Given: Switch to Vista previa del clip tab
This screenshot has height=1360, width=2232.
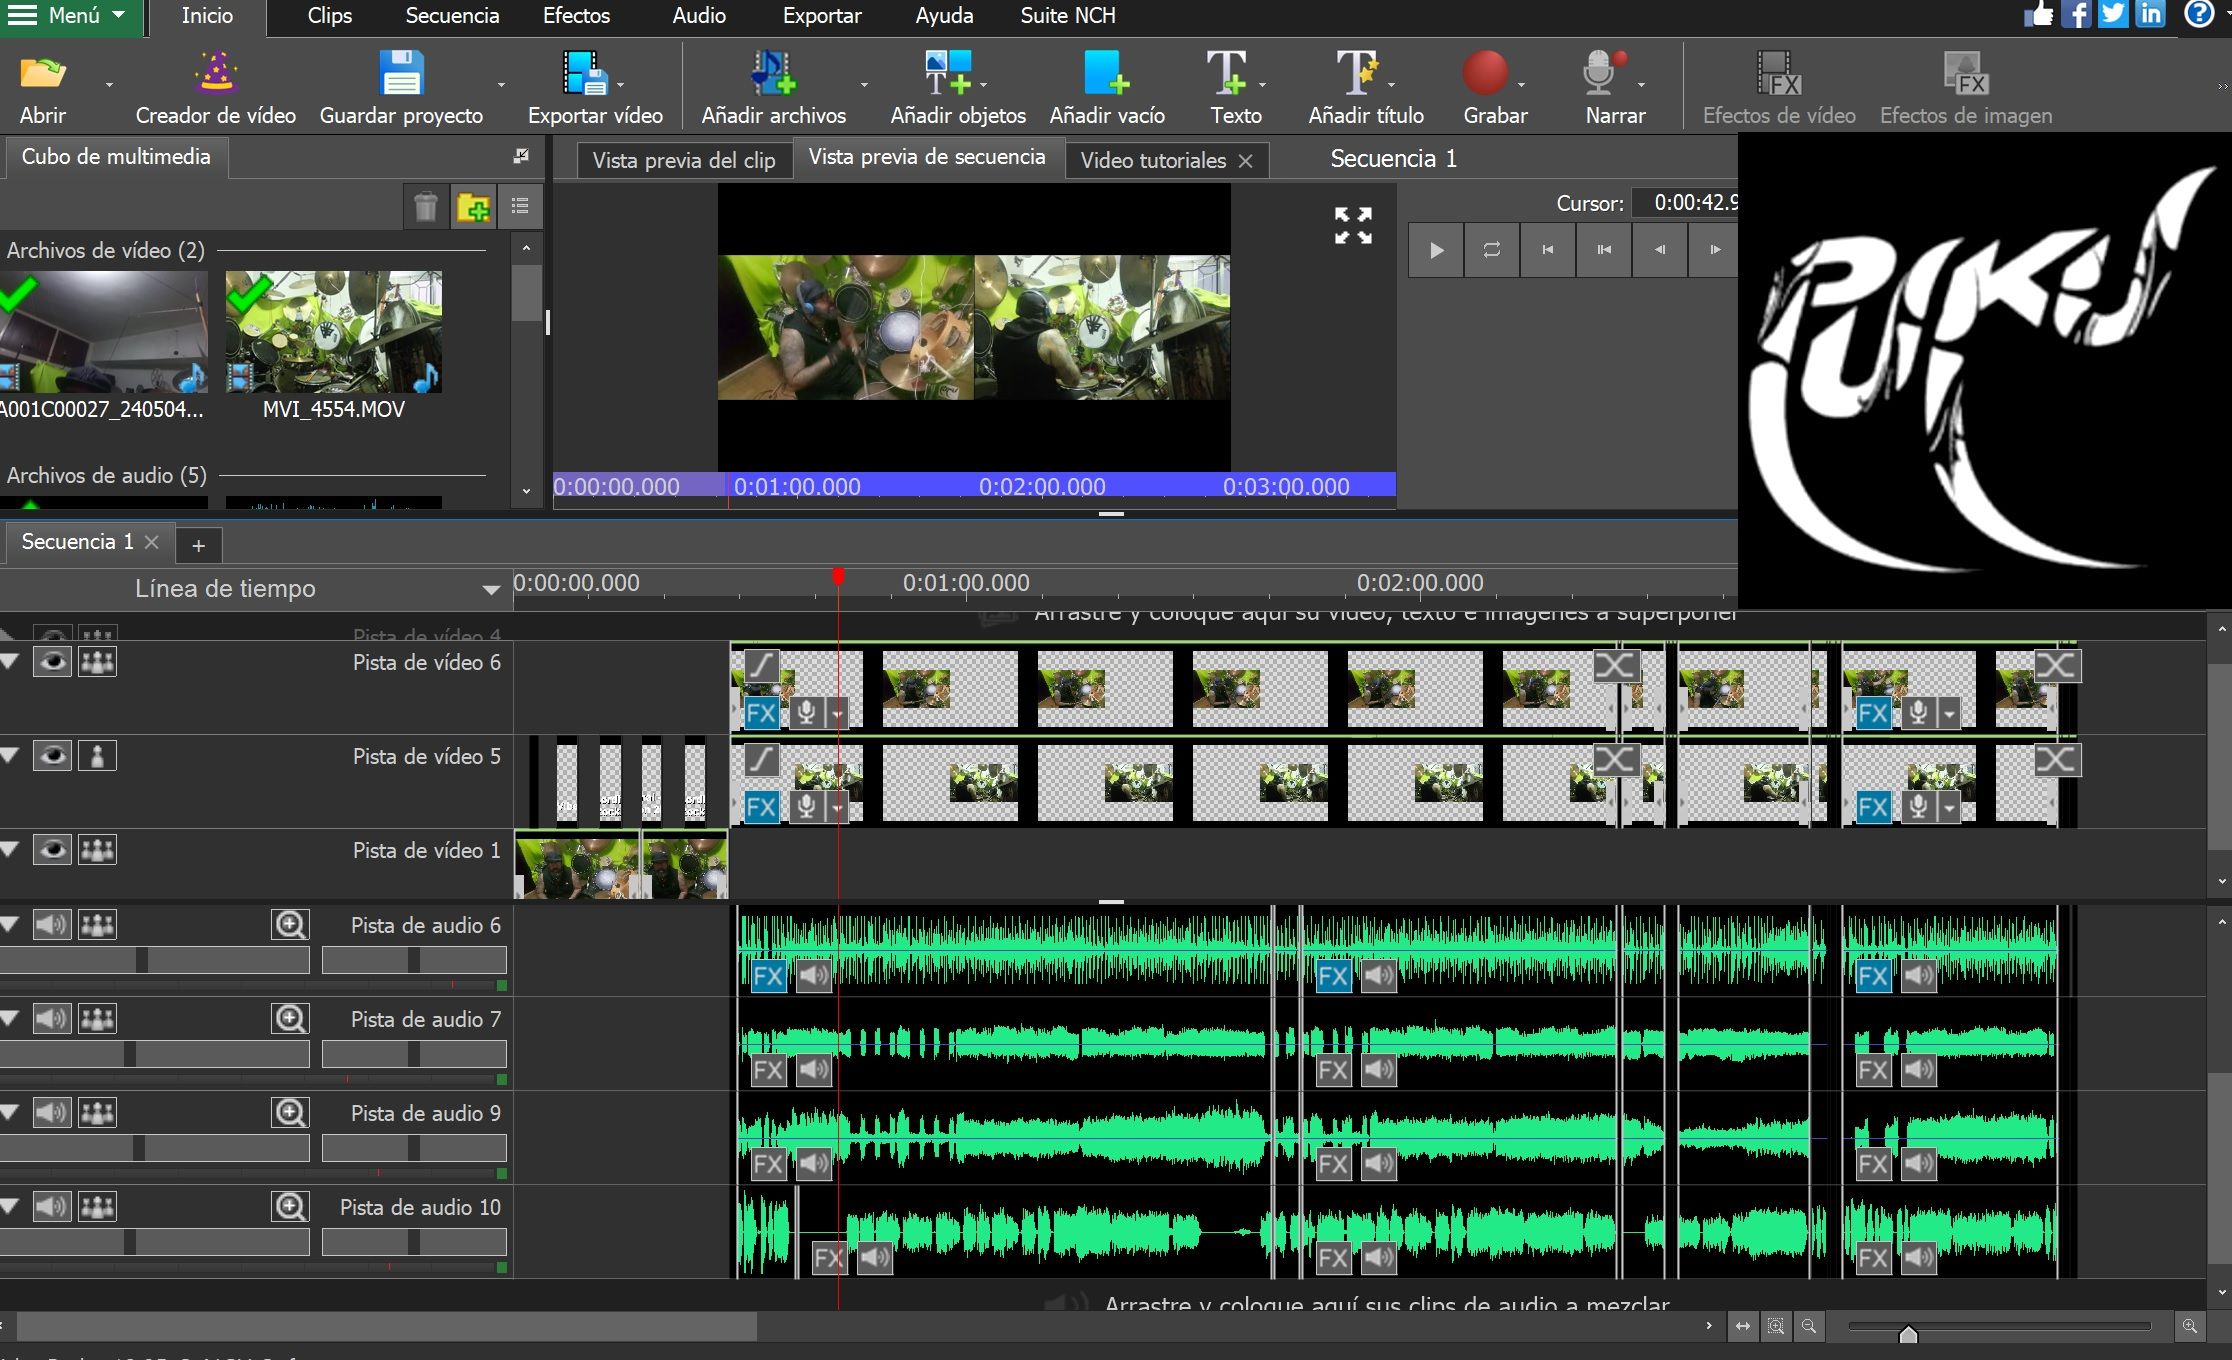Looking at the screenshot, I should coord(684,160).
